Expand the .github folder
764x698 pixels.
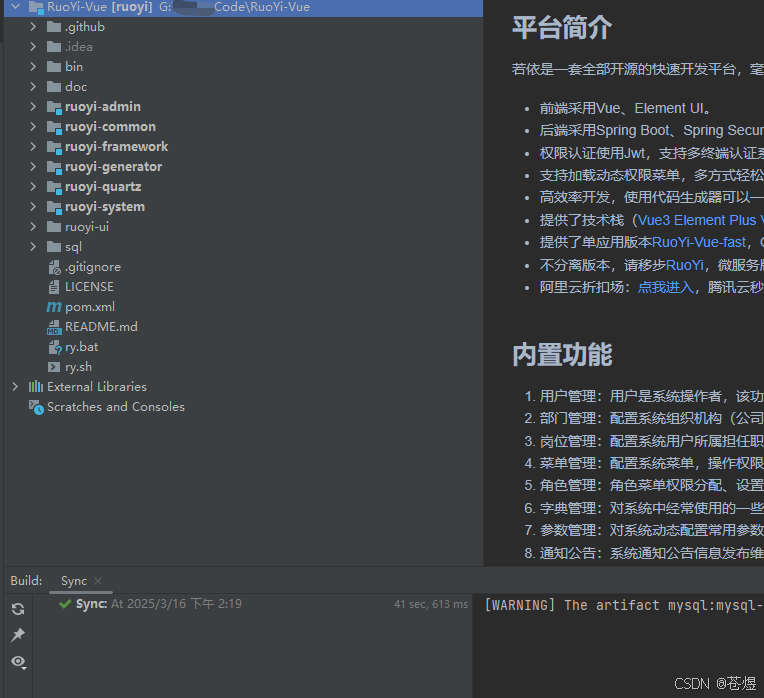[33, 27]
